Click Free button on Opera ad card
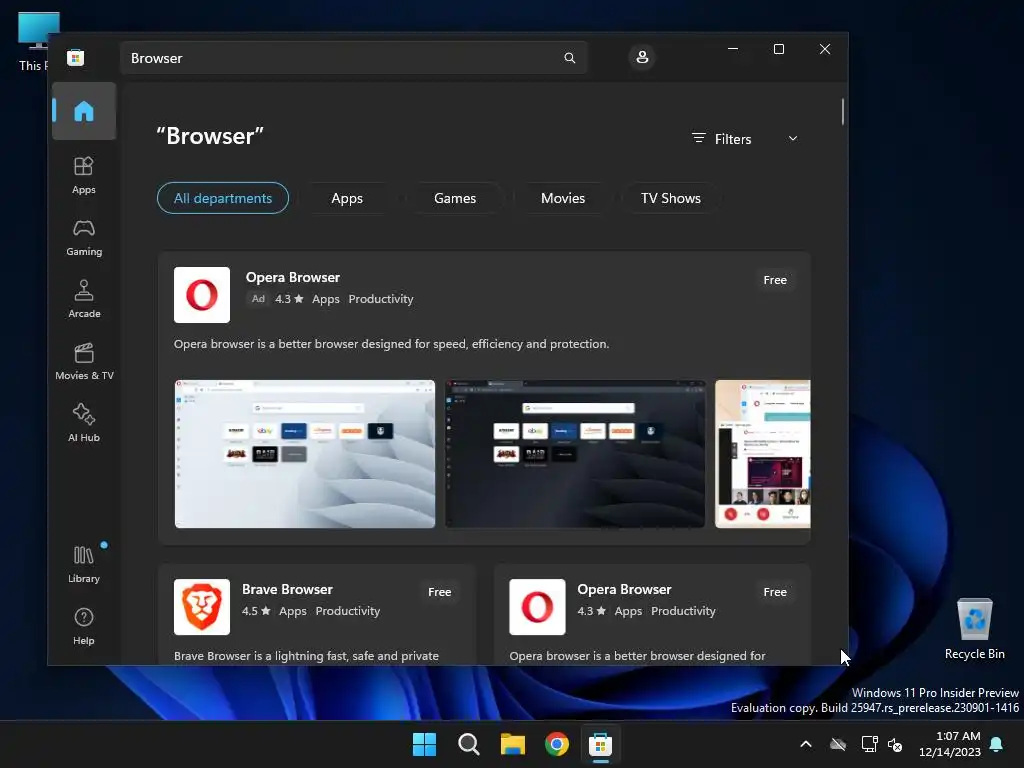This screenshot has height=768, width=1024. tap(775, 280)
